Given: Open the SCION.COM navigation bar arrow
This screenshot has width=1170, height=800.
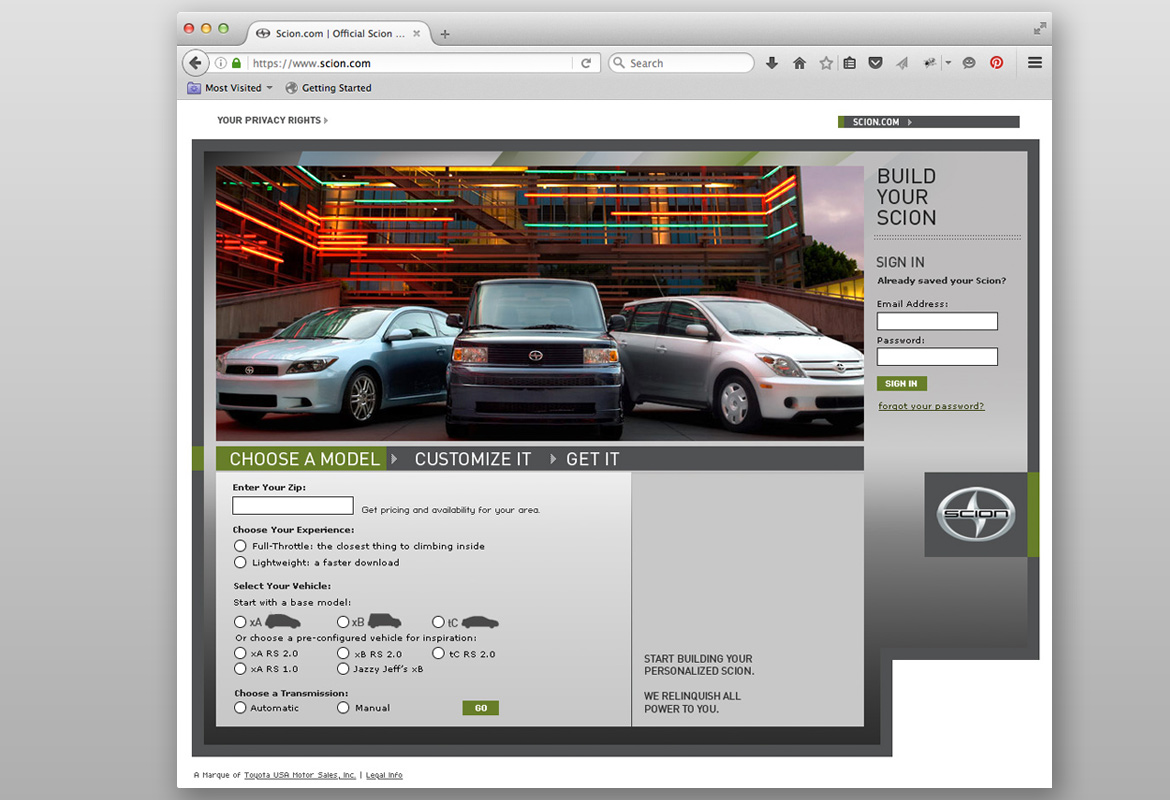Looking at the screenshot, I should click(910, 122).
